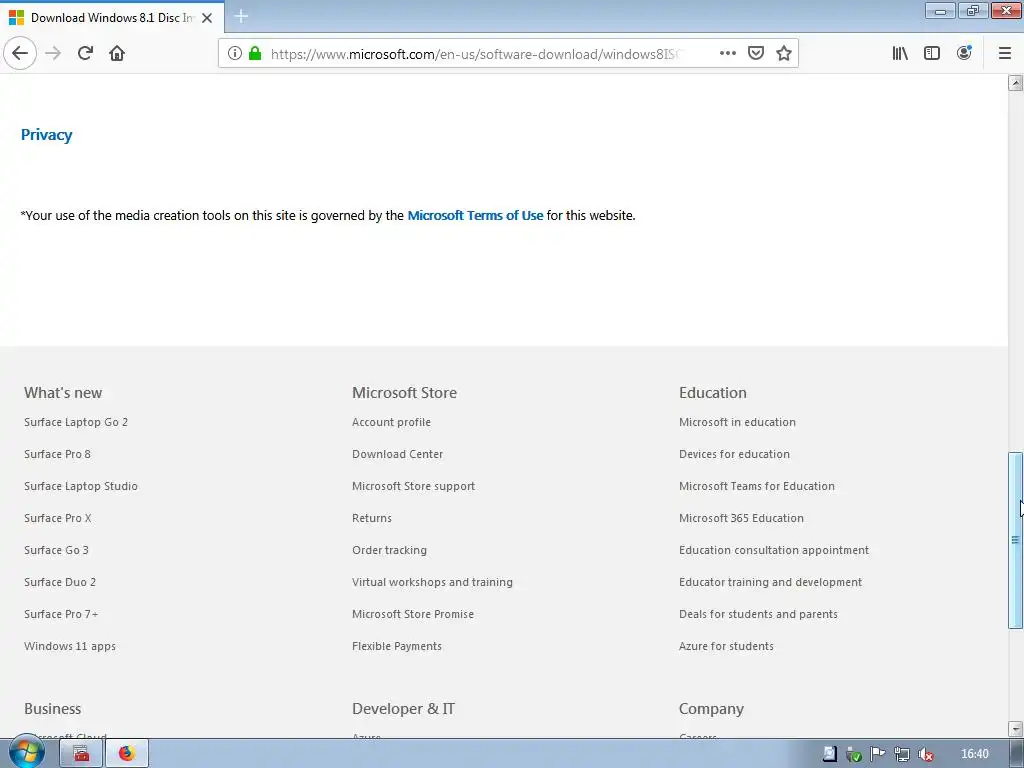The width and height of the screenshot is (1024, 768).
Task: Click the What's new footer heading
Action: coord(63,392)
